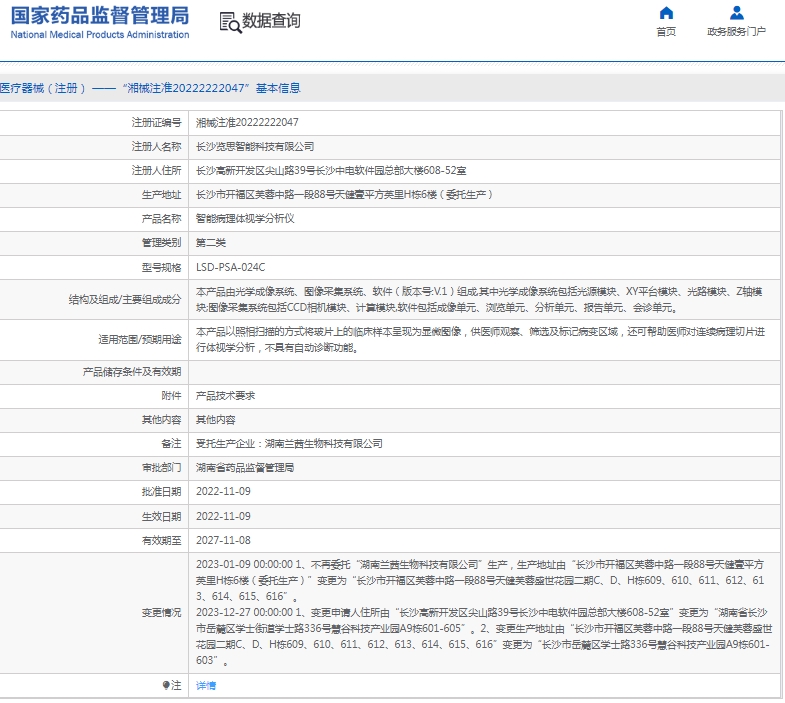
Task: Click the 变更情况 row label
Action: pyautogui.click(x=161, y=613)
